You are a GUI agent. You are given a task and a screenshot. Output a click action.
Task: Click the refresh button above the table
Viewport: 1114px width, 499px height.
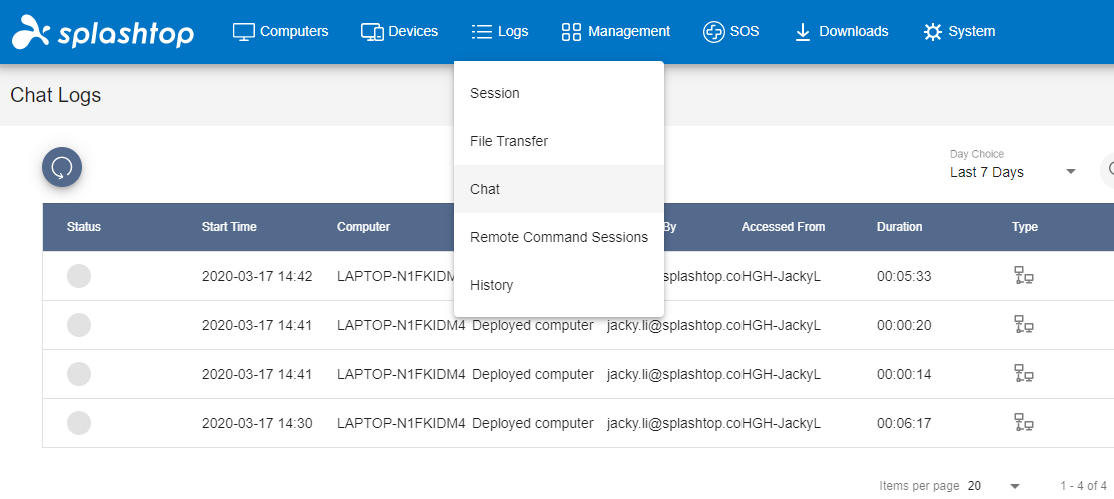pos(62,168)
